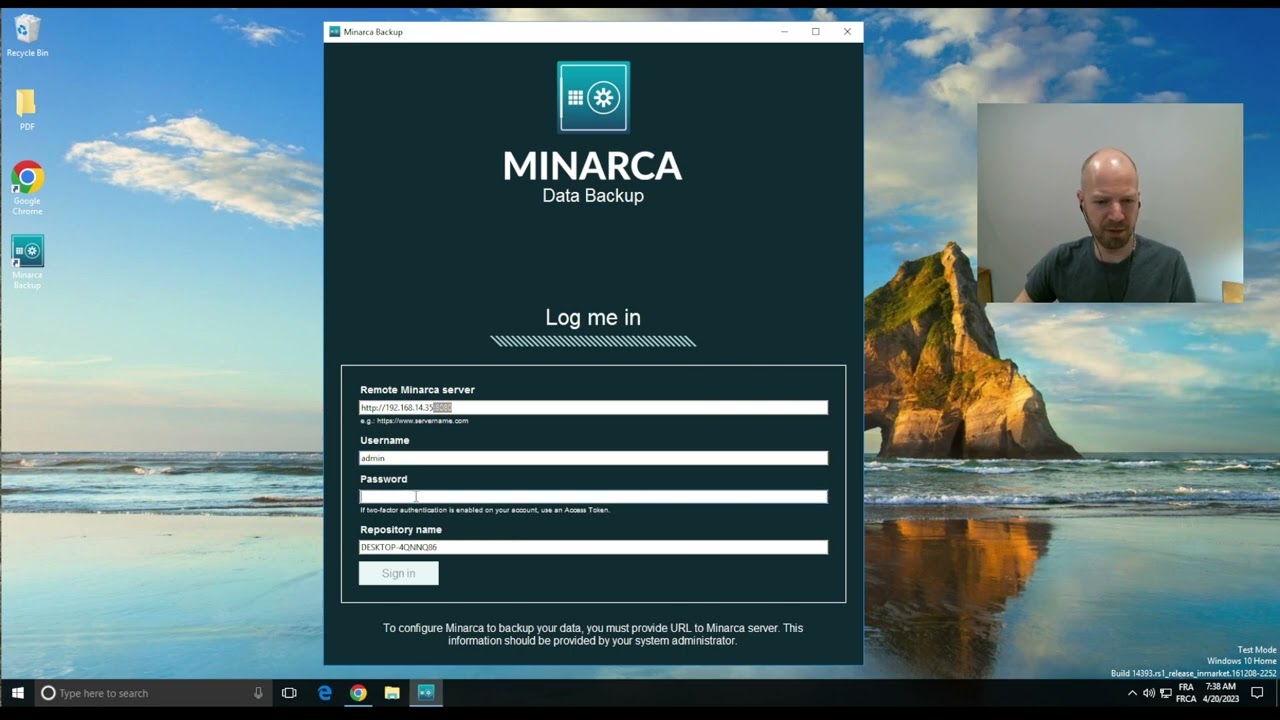Select the PDF folder on desktop
This screenshot has width=1280, height=720.
27,110
